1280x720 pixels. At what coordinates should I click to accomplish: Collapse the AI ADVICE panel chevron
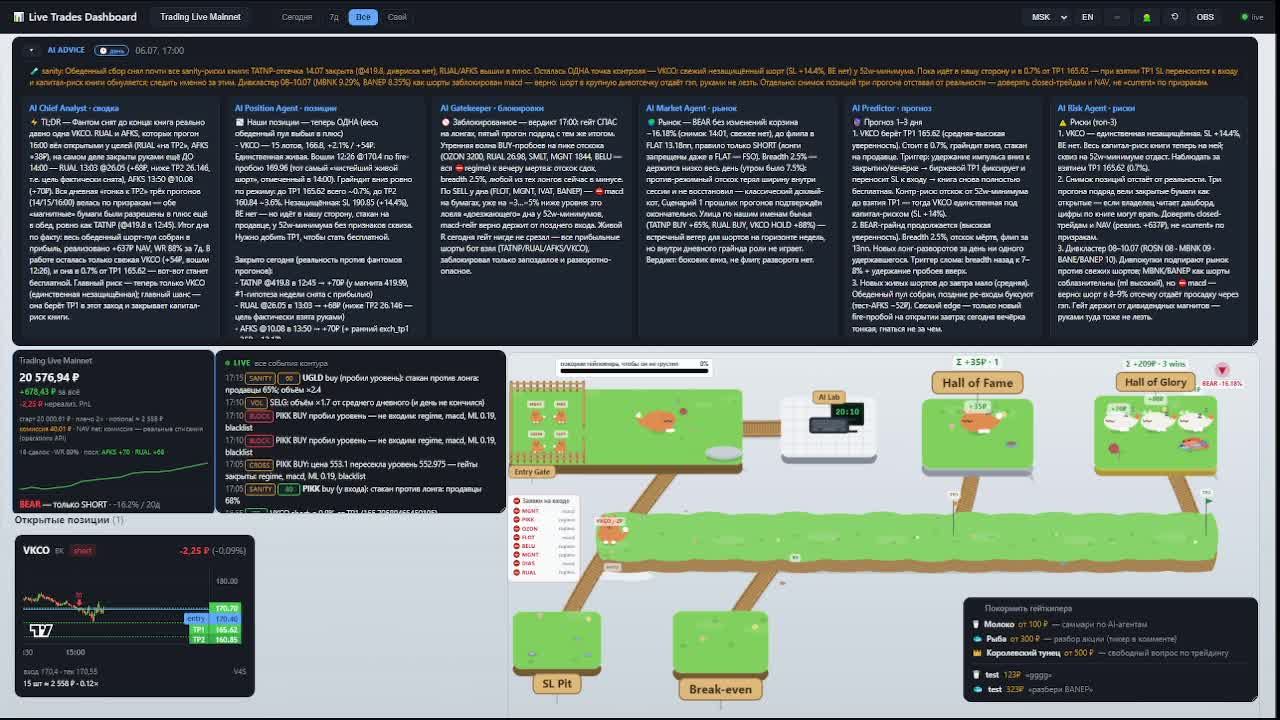click(31, 50)
